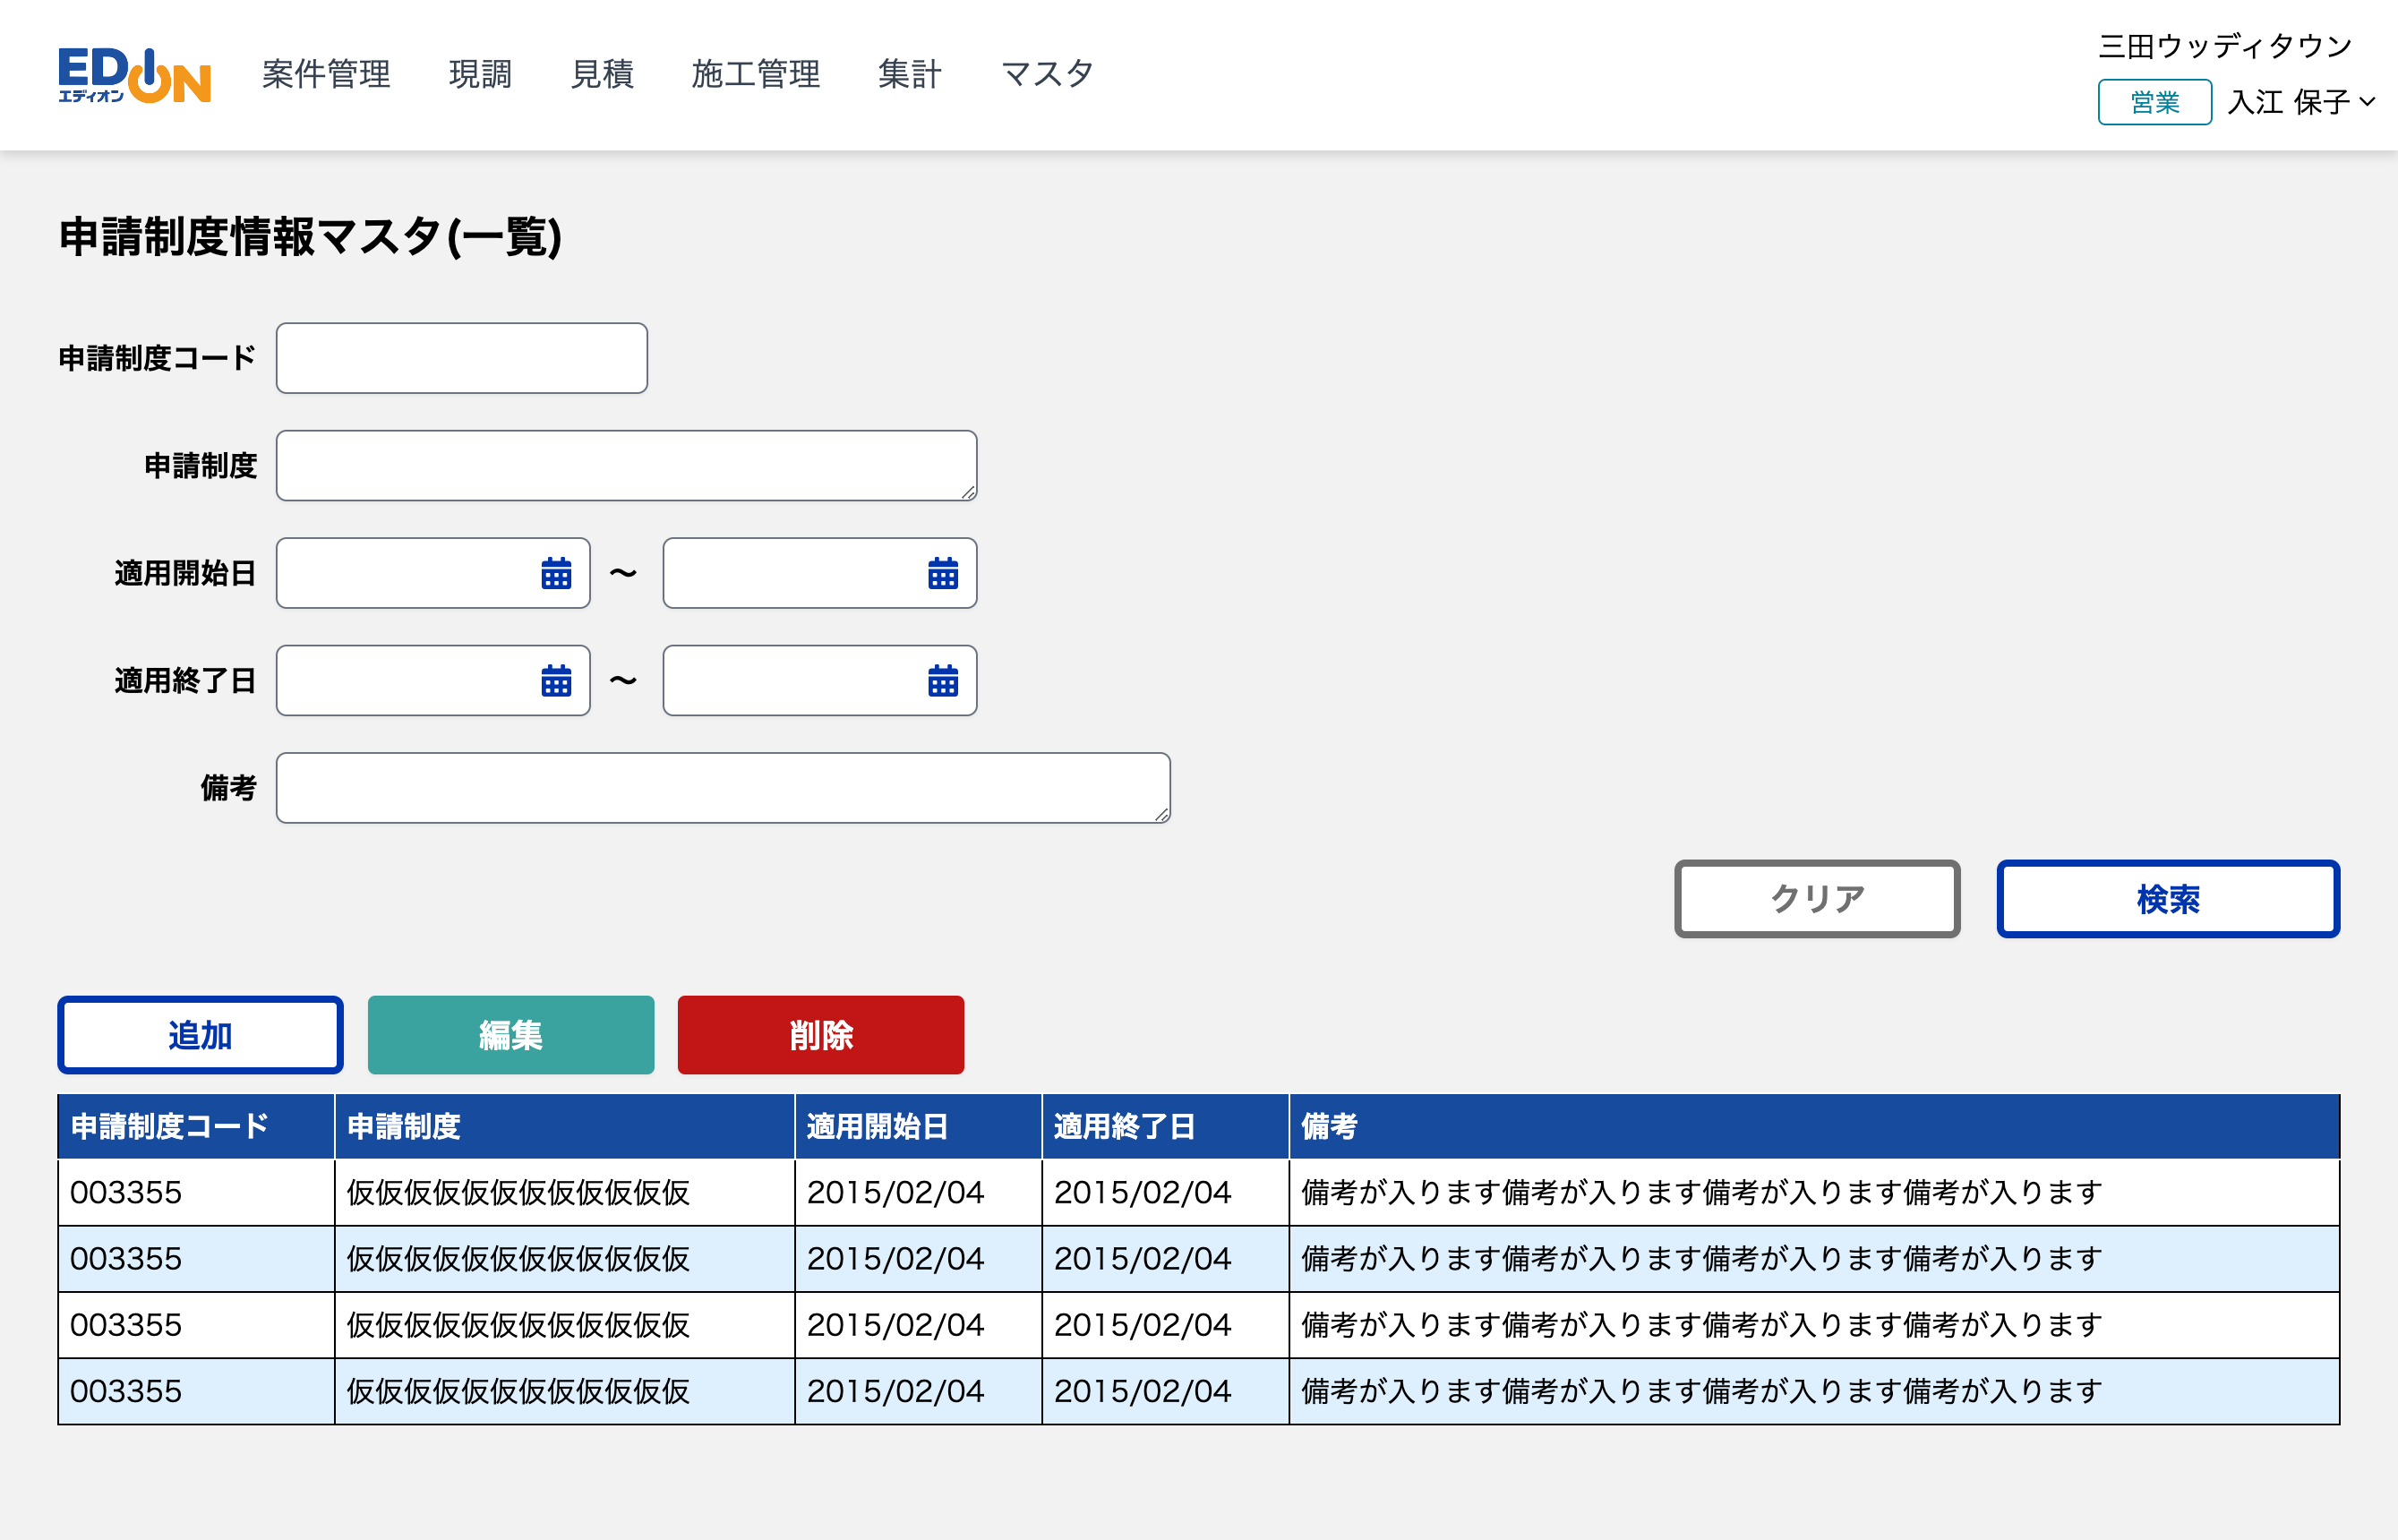This screenshot has height=1540, width=2398.
Task: Open the 案件管理 menu
Action: click(x=326, y=74)
